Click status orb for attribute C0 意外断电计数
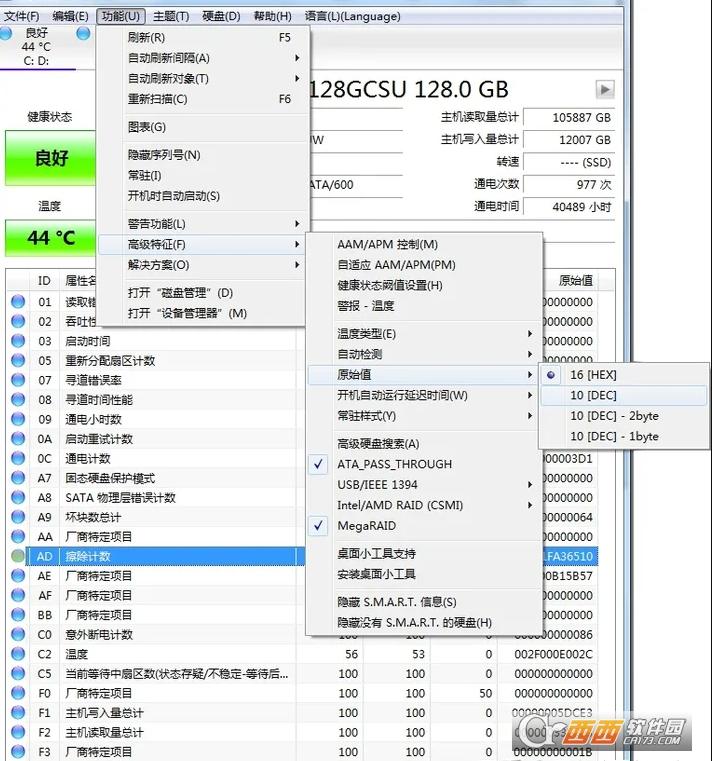 pos(18,634)
